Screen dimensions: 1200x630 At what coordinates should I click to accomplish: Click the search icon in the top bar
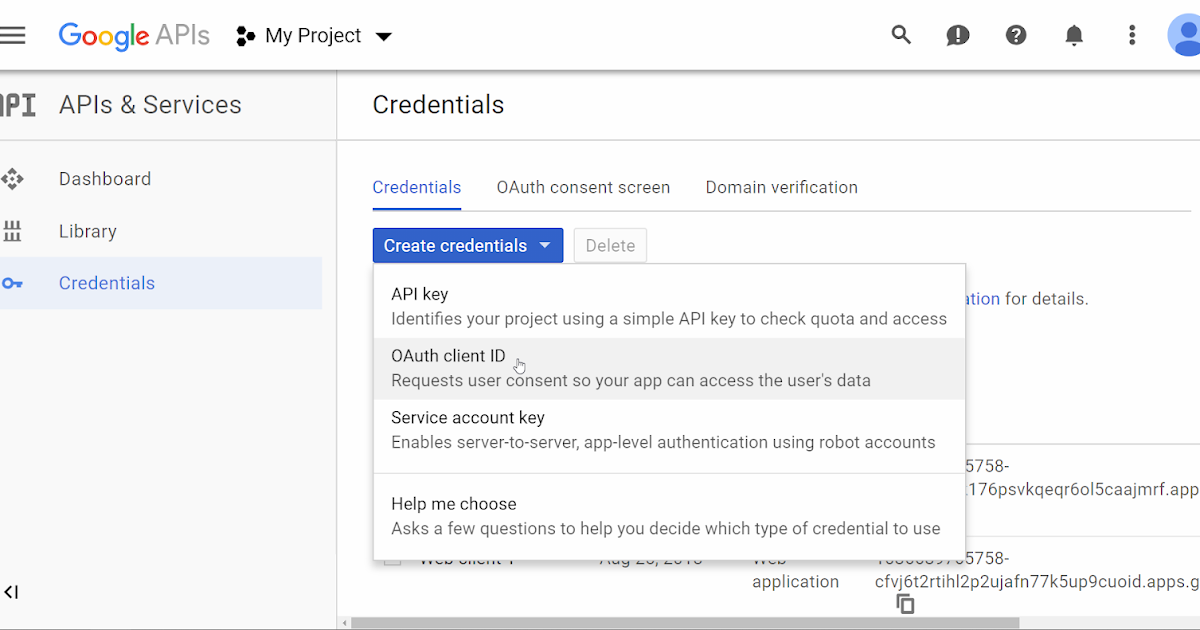(x=901, y=34)
